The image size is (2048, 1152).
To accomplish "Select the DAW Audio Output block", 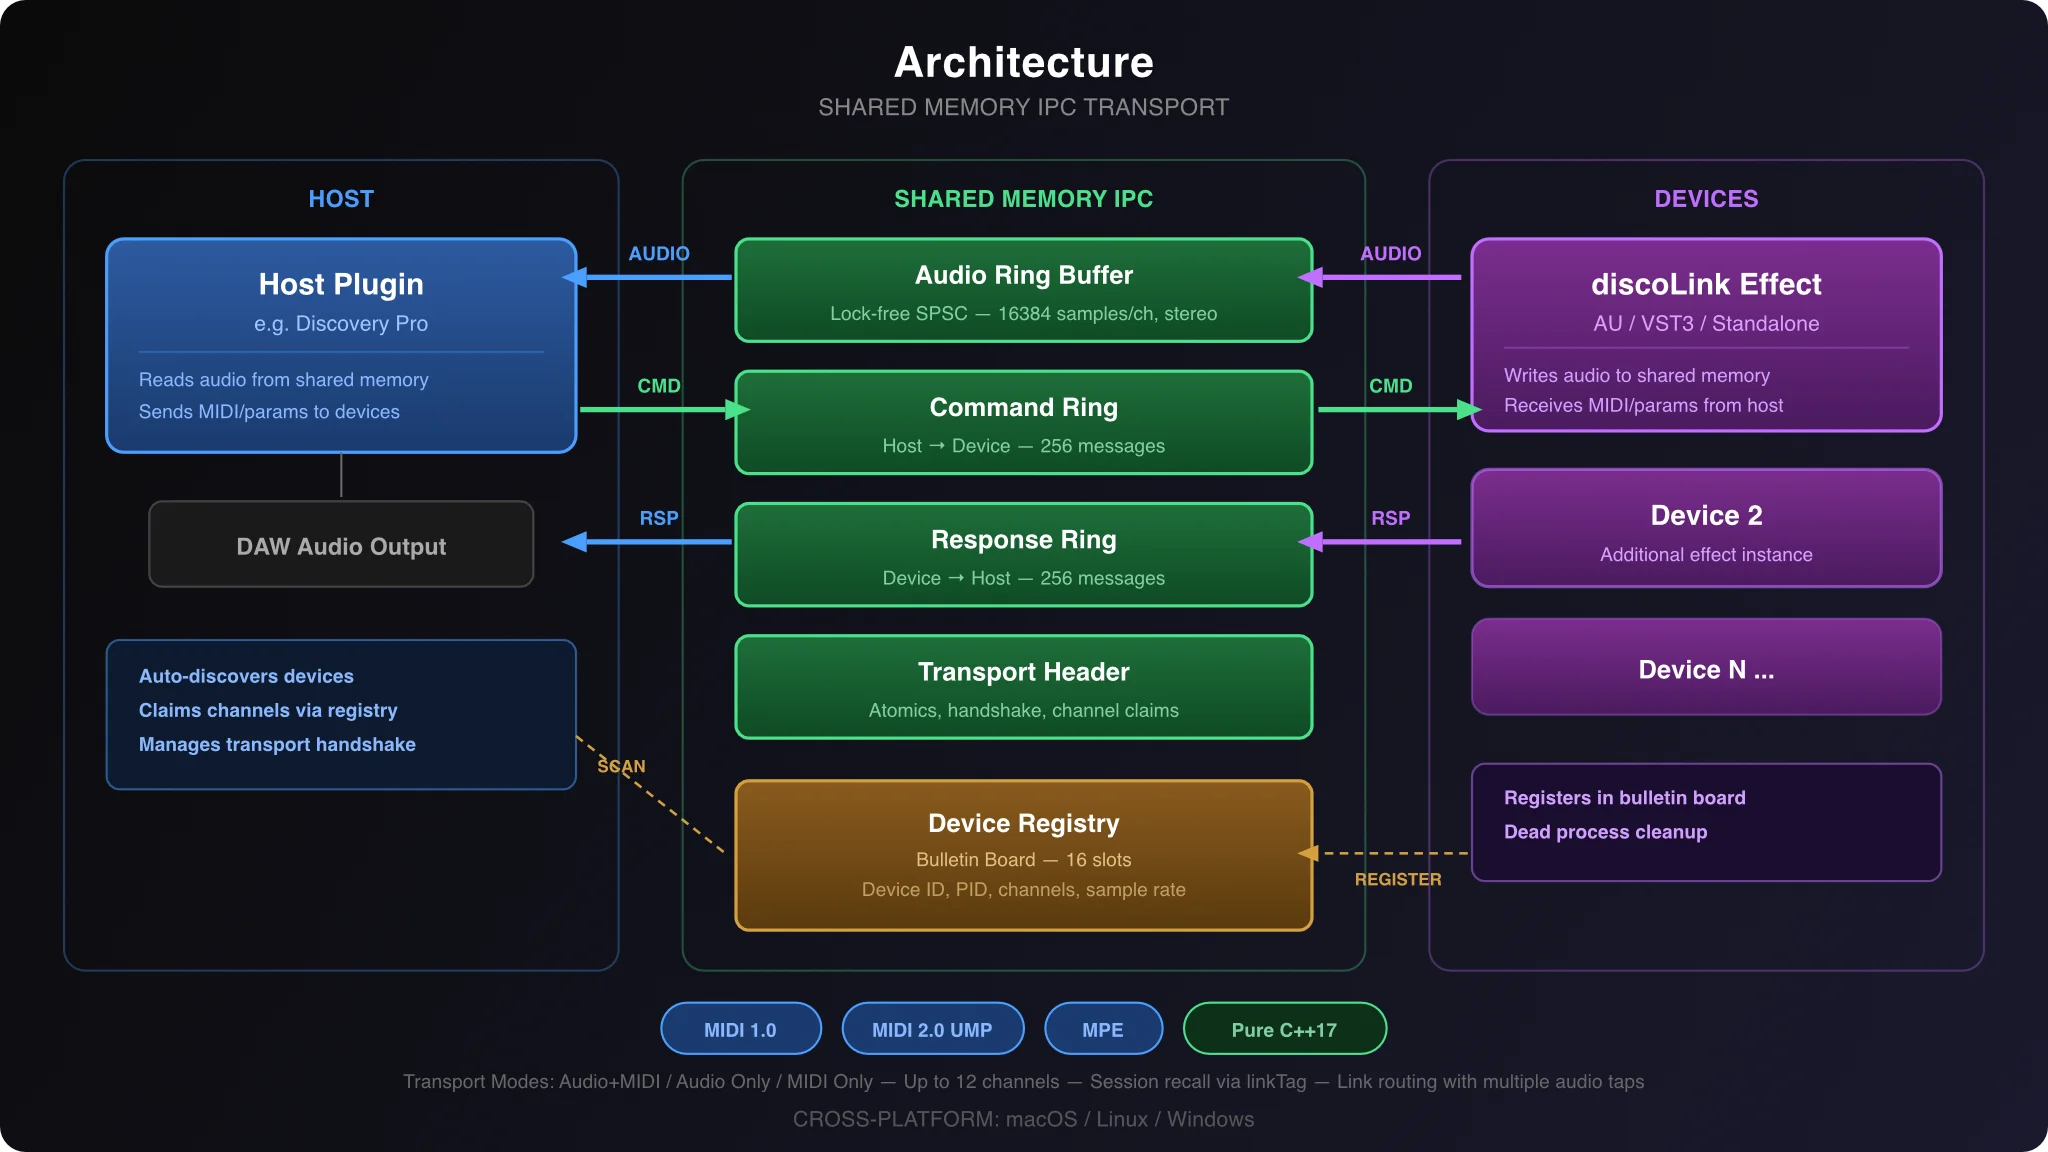I will (x=341, y=544).
